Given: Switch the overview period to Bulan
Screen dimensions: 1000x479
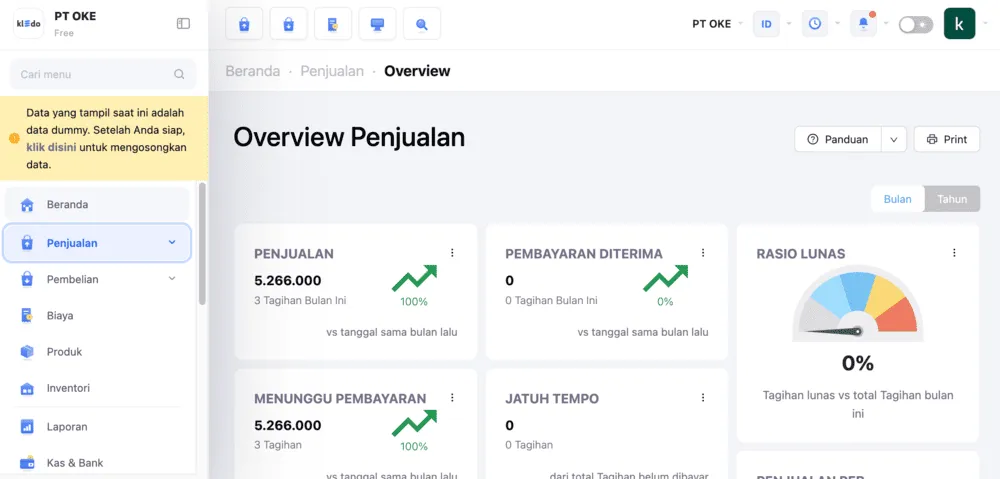Looking at the screenshot, I should [x=897, y=199].
